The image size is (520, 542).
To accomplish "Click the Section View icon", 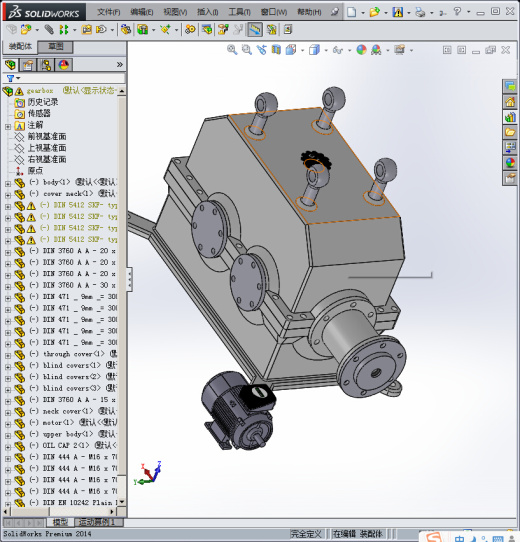I will (276, 50).
